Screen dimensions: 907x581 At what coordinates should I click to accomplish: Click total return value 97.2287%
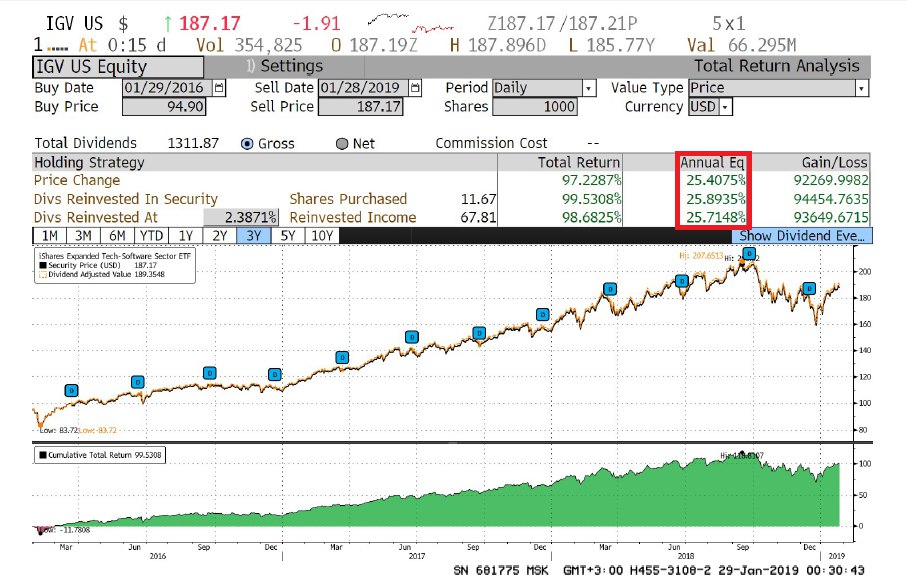pyautogui.click(x=591, y=181)
